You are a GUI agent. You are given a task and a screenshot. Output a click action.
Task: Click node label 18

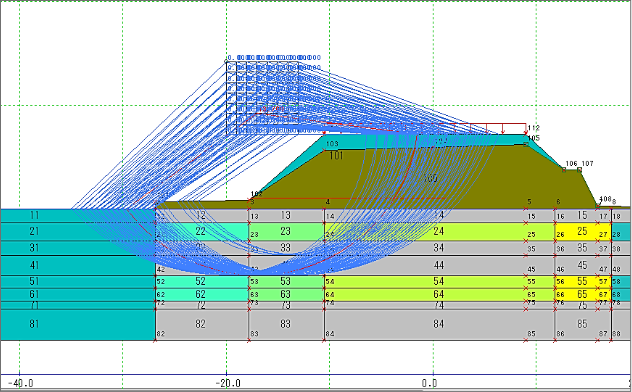point(617,217)
